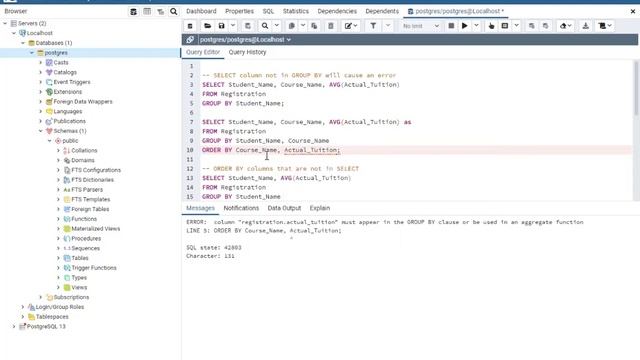Select the Messages output tab
This screenshot has height=360, width=640.
200,208
